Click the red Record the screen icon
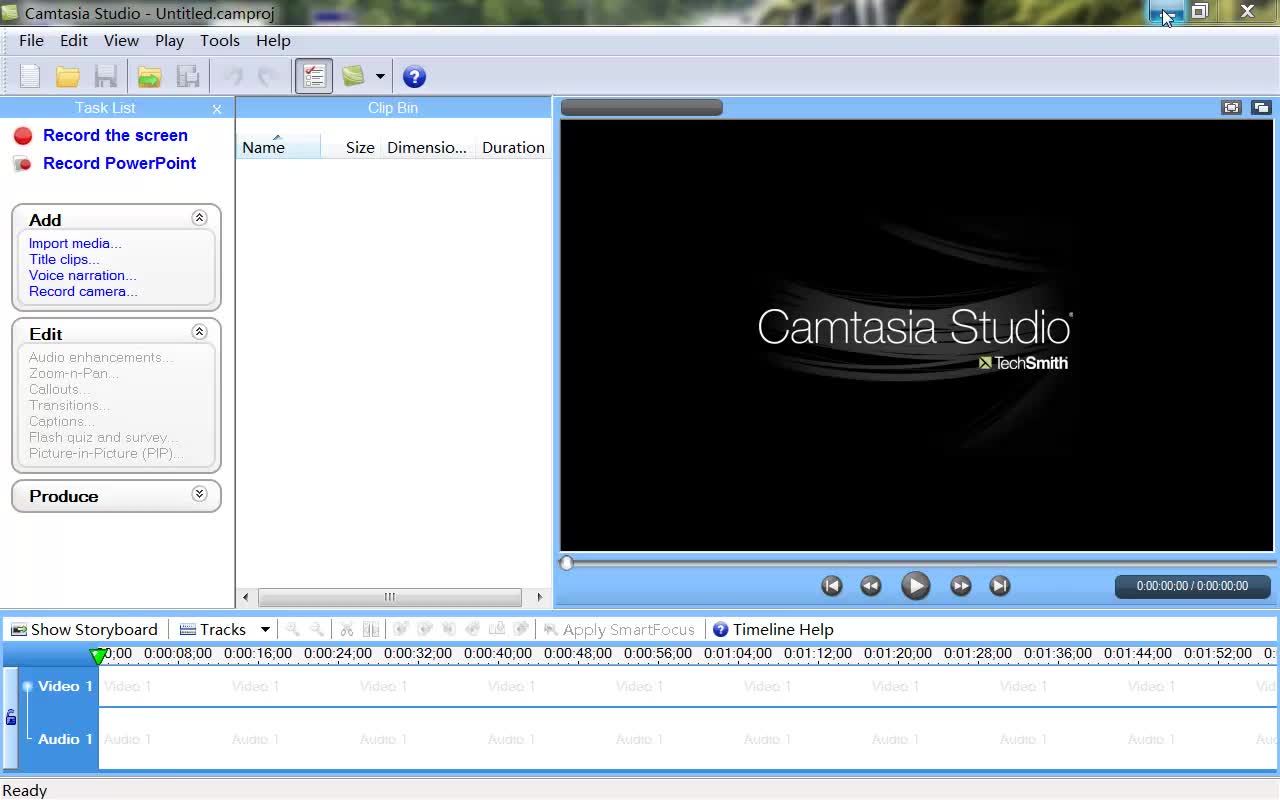1280x800 pixels. click(23, 136)
